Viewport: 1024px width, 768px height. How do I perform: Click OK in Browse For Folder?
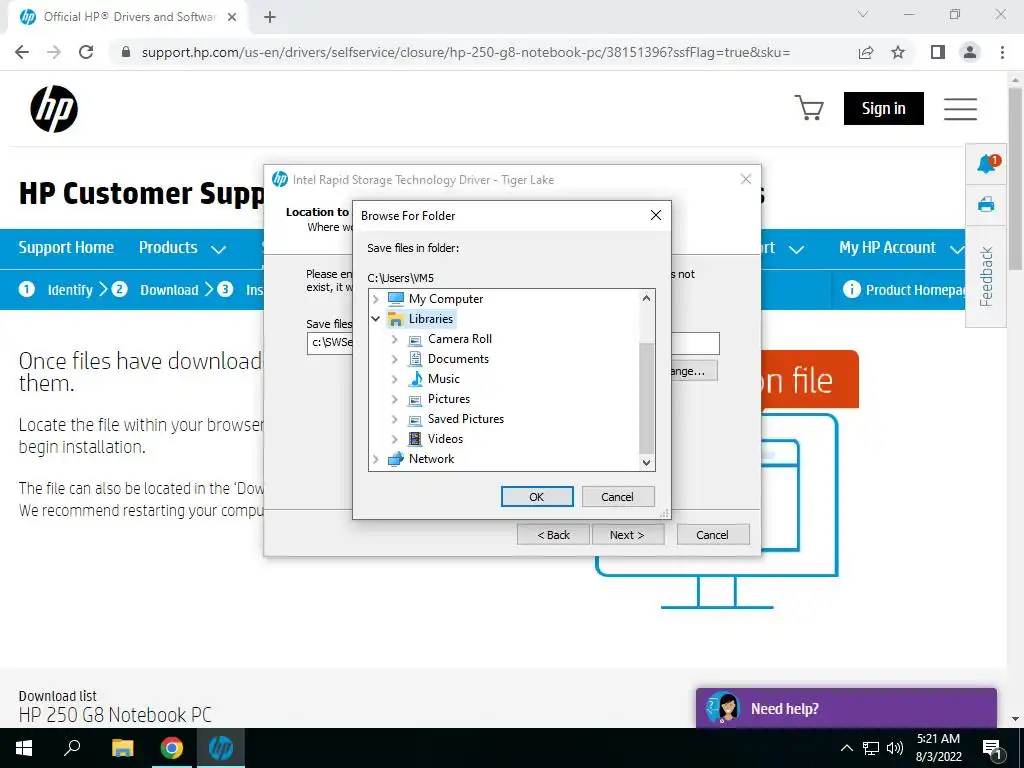click(537, 497)
